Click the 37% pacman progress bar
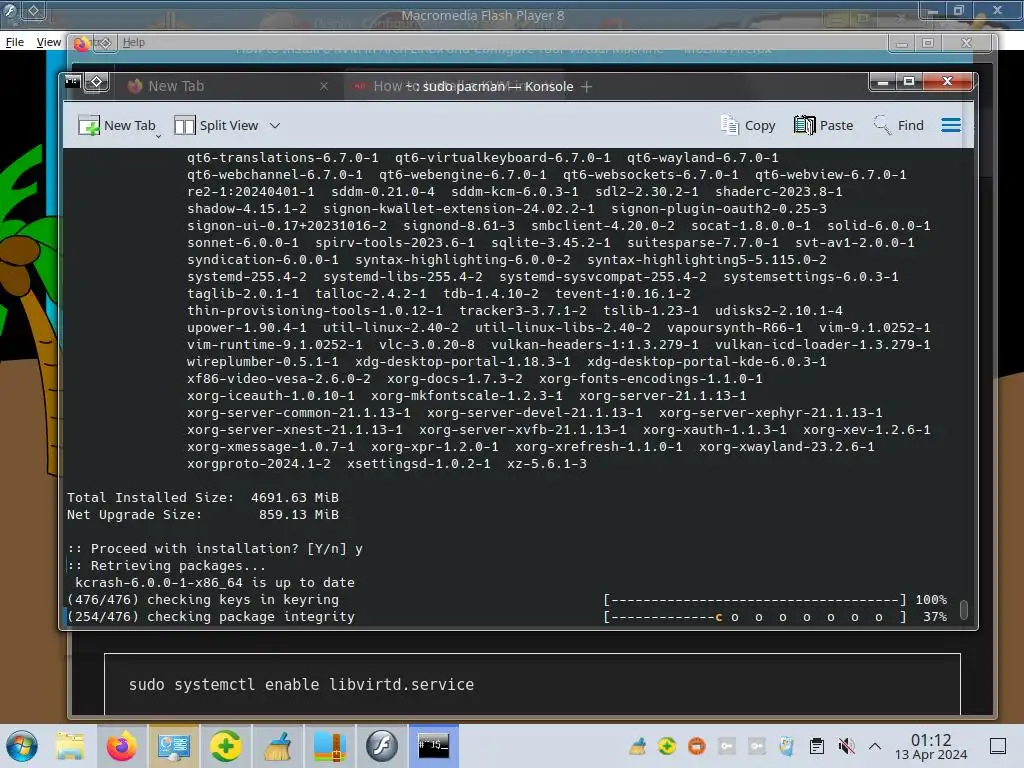 click(x=755, y=616)
